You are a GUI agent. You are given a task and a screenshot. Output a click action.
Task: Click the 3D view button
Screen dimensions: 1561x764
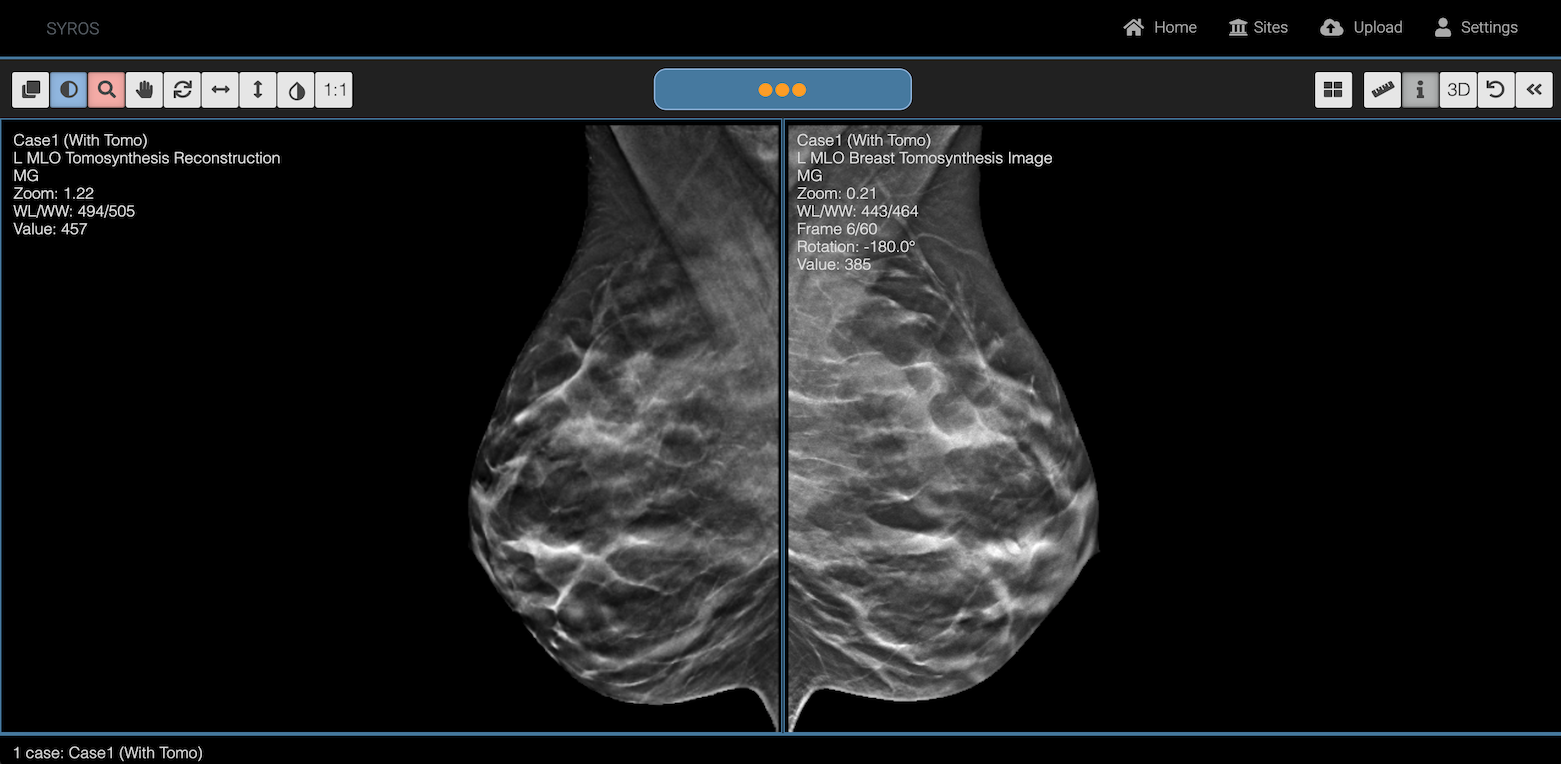tap(1458, 90)
